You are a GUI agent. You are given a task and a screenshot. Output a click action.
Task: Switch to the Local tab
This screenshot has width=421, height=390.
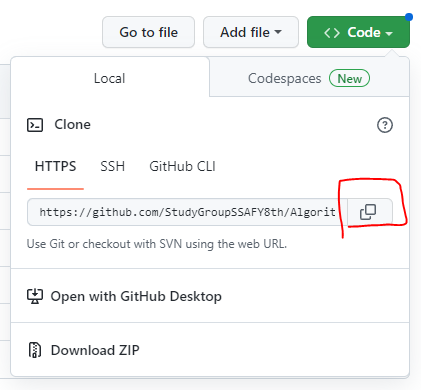click(110, 79)
